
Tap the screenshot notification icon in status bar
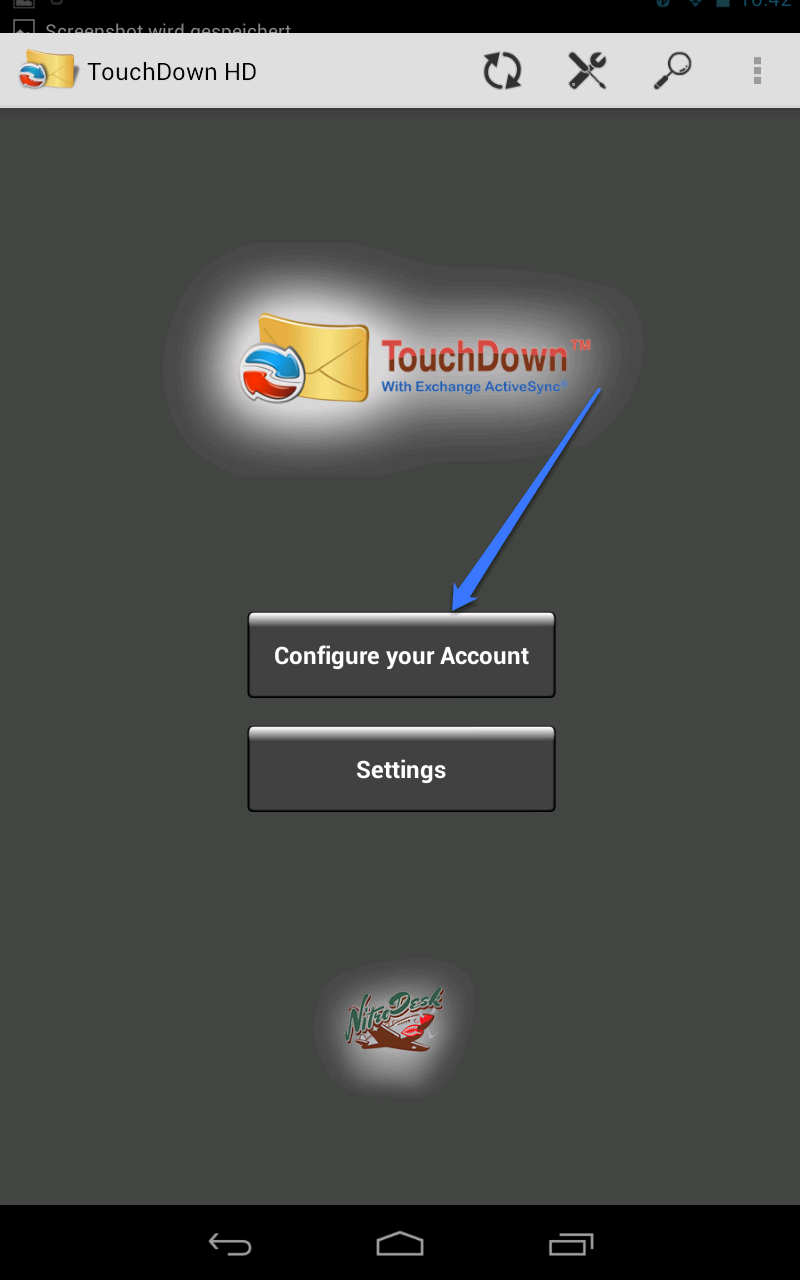(x=23, y=28)
